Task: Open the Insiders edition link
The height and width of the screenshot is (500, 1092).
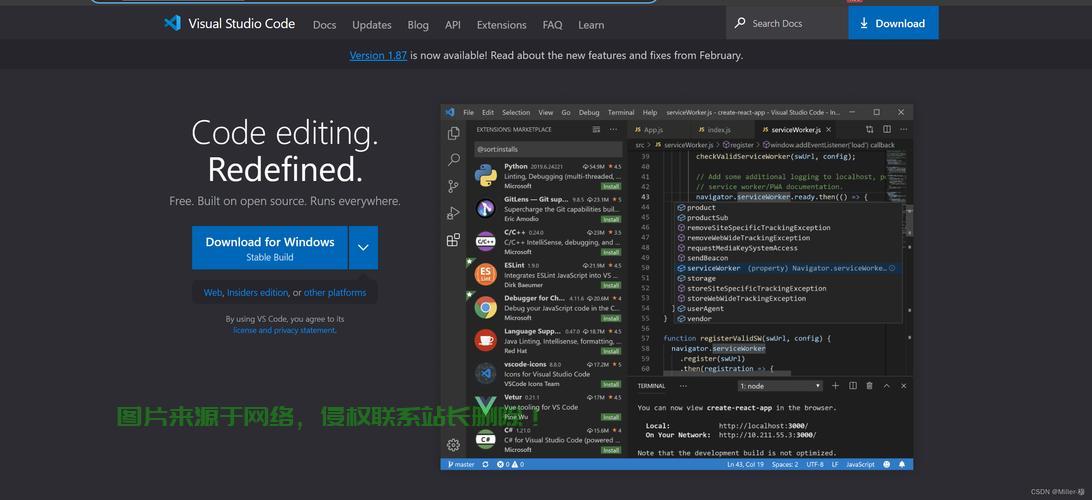Action: pyautogui.click(x=257, y=292)
